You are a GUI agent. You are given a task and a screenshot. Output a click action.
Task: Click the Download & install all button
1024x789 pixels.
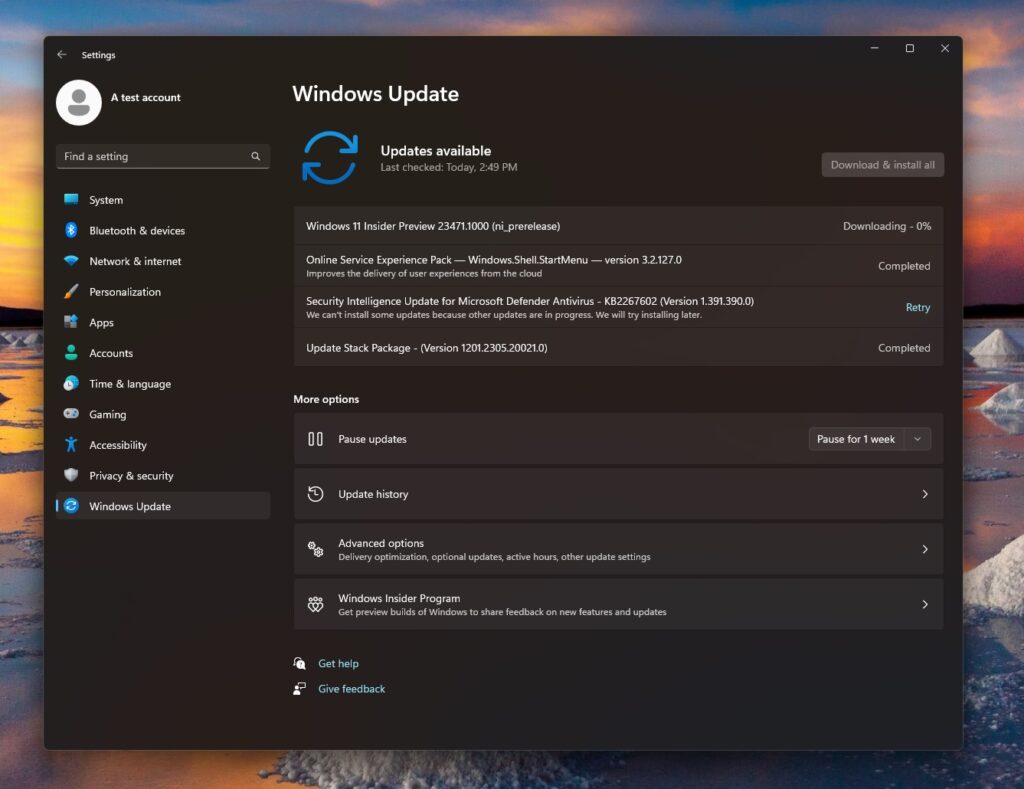tap(882, 164)
